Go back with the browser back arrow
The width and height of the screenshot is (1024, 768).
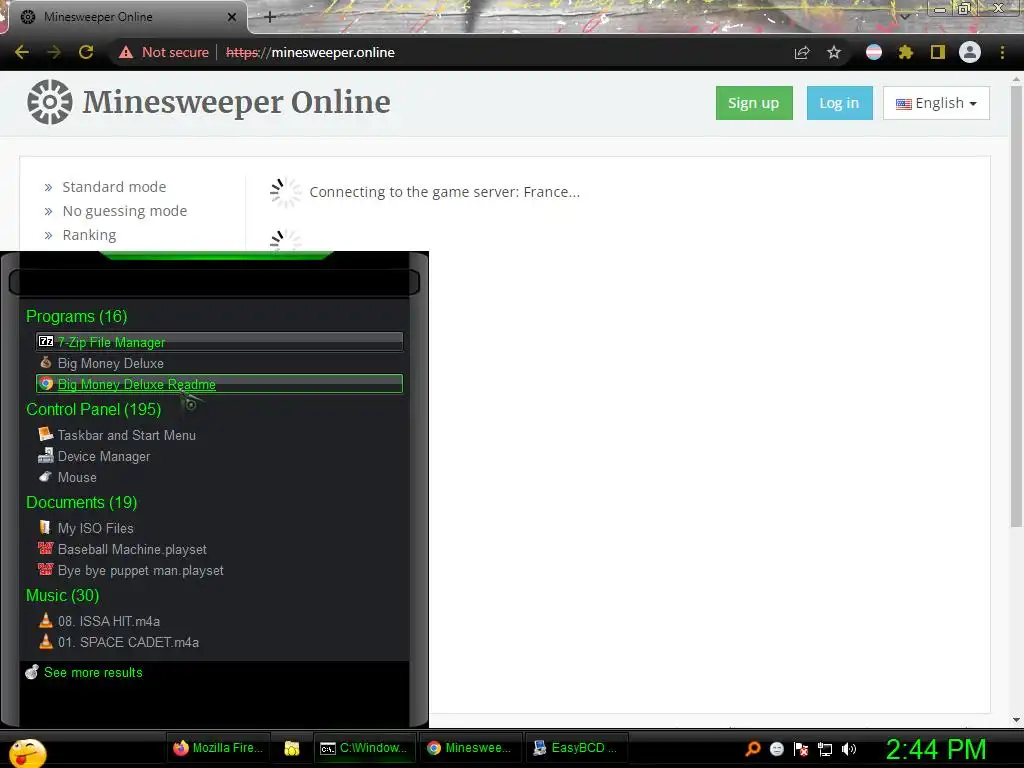coord(22,52)
